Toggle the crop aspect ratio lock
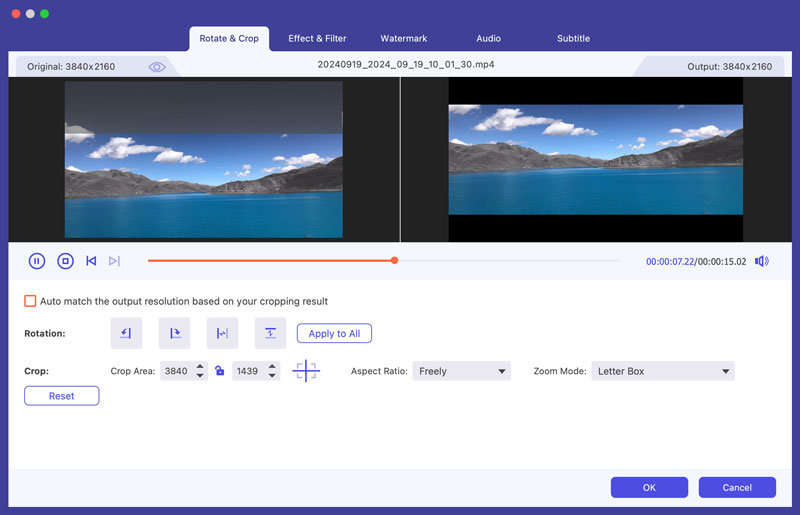 click(220, 371)
